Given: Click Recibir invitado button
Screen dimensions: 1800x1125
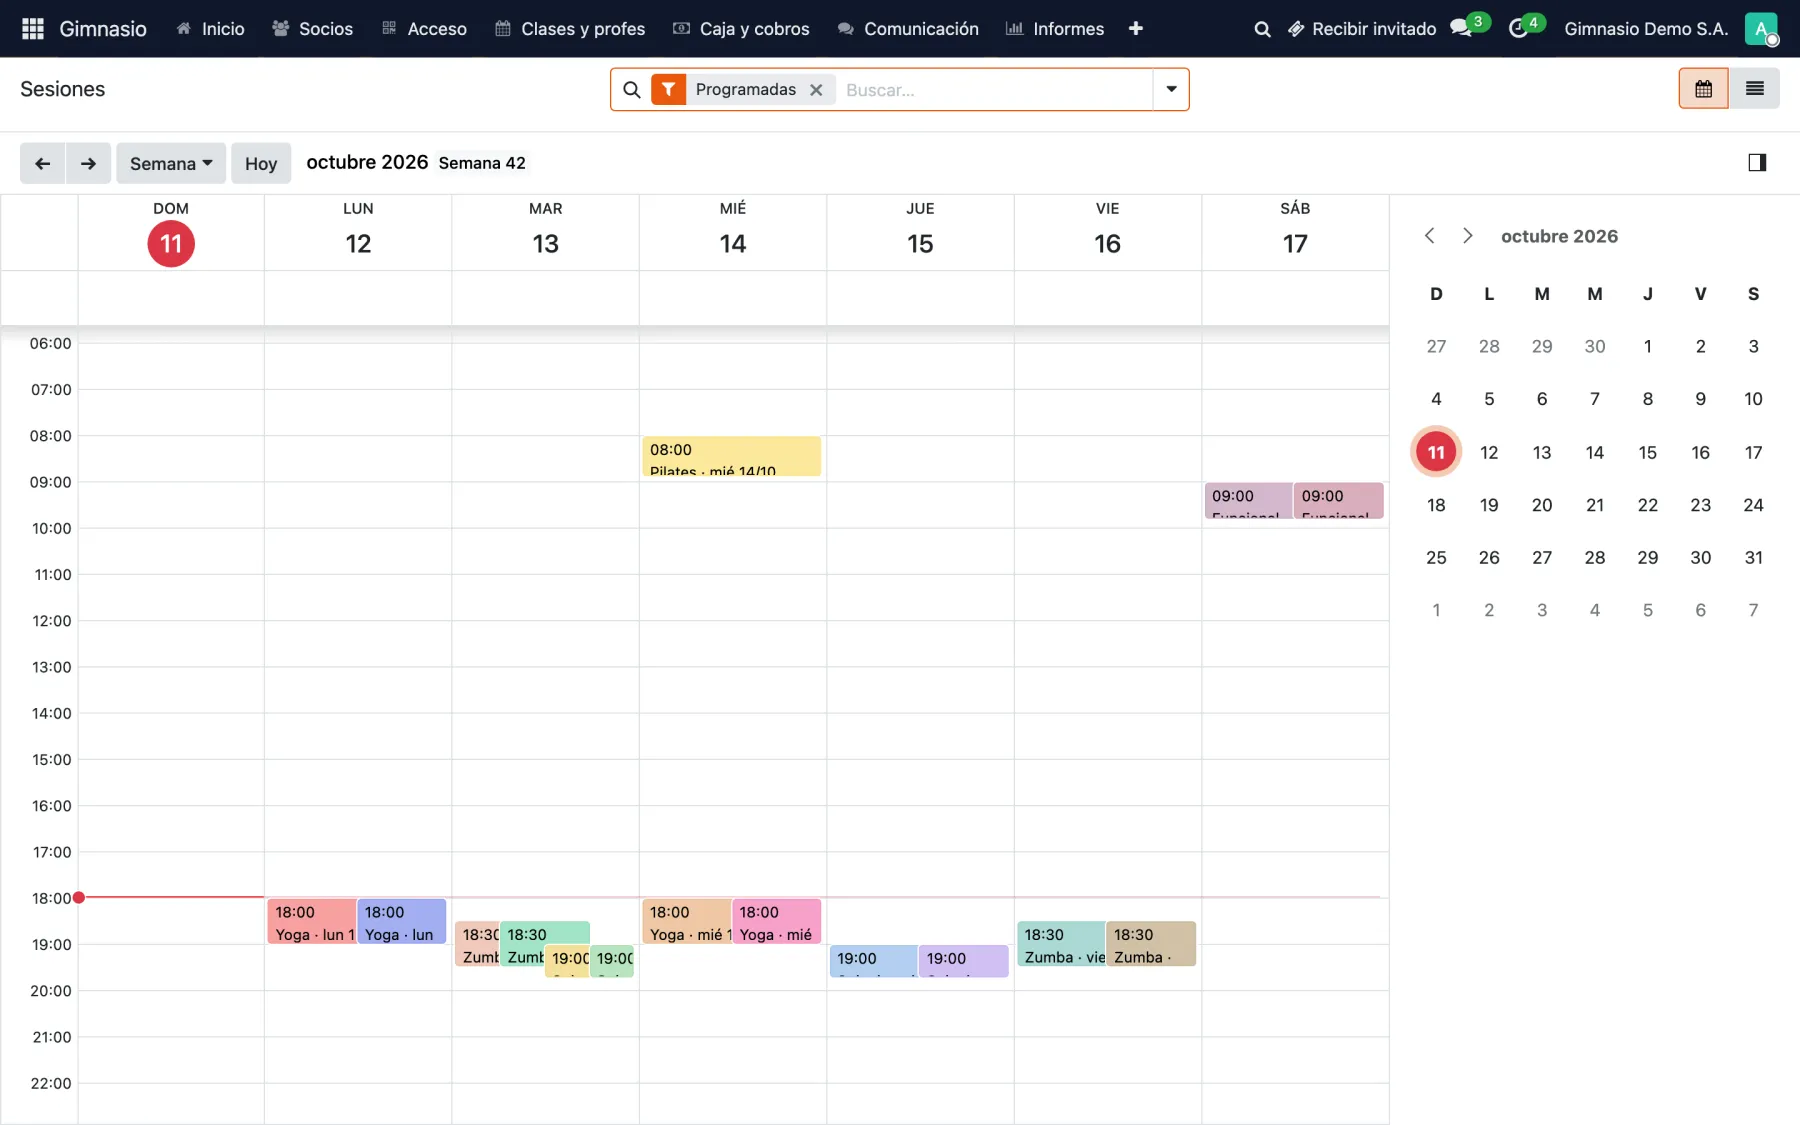Looking at the screenshot, I should [1362, 29].
